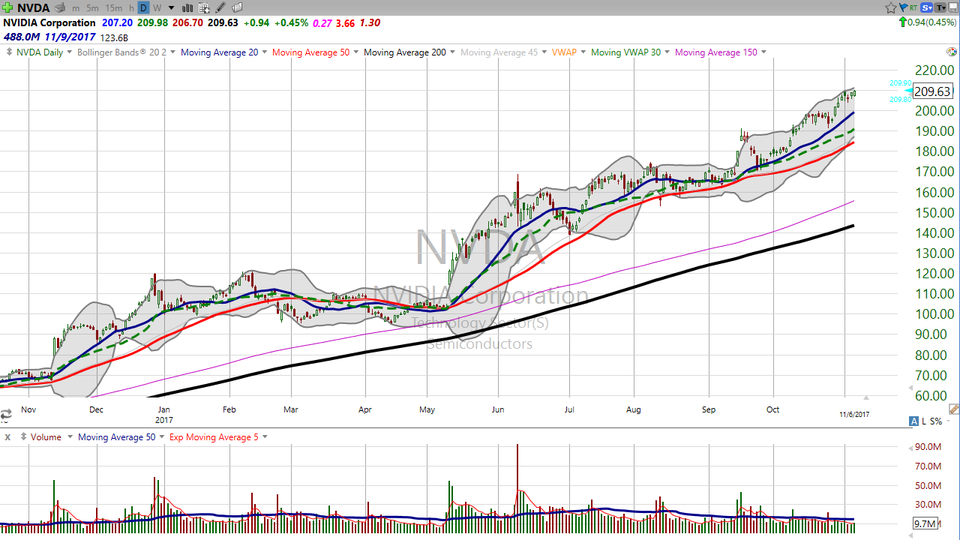The width and height of the screenshot is (960, 540).
Task: Click the +0.45% percent change value
Action: pos(291,23)
